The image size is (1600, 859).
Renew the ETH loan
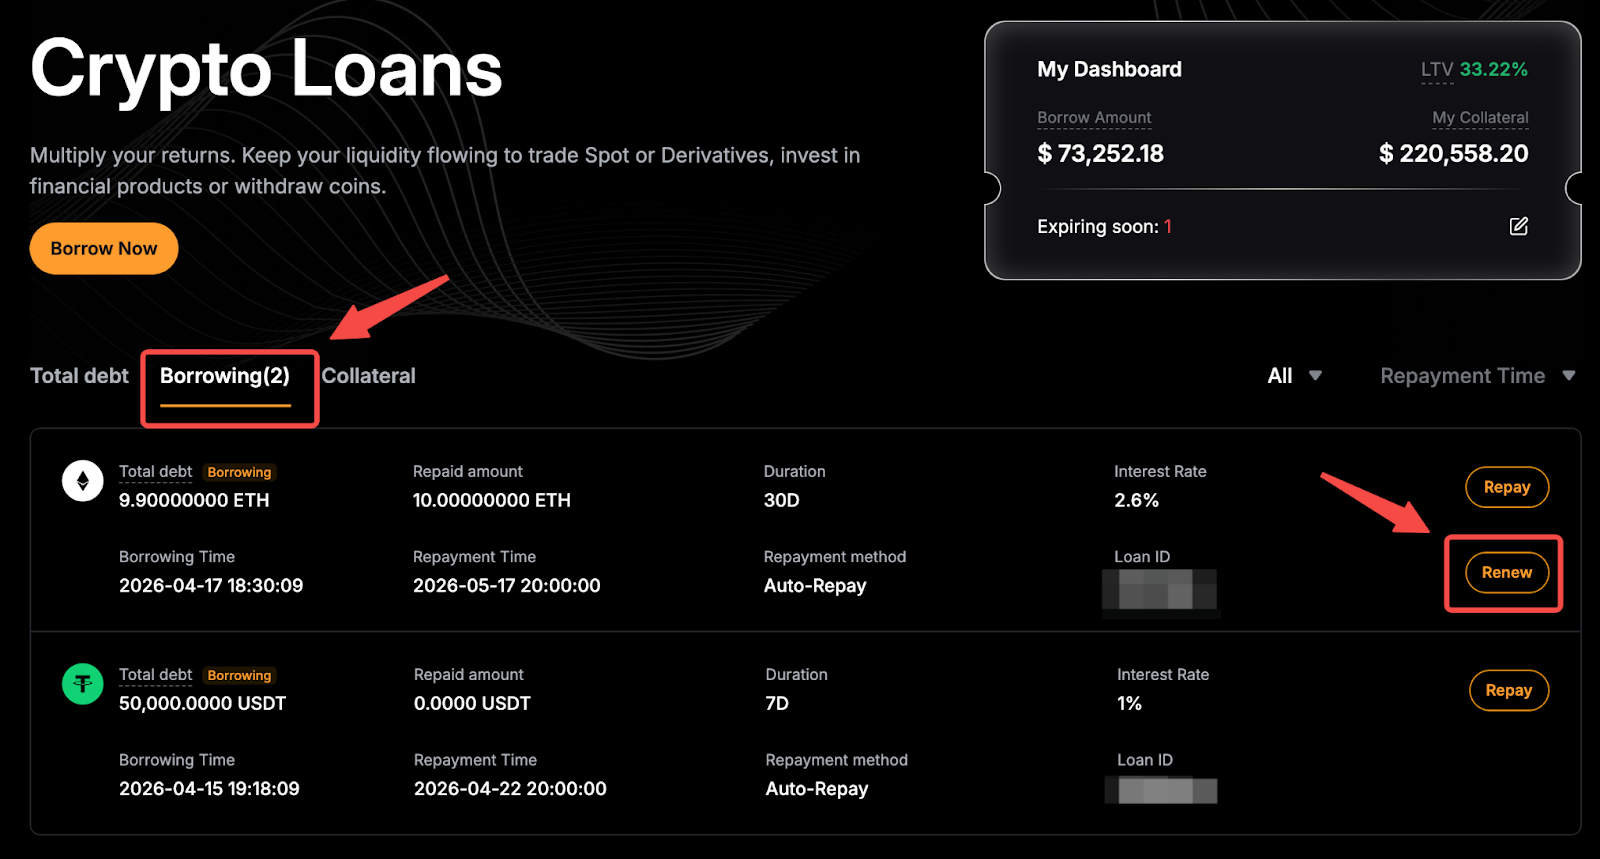click(1506, 572)
